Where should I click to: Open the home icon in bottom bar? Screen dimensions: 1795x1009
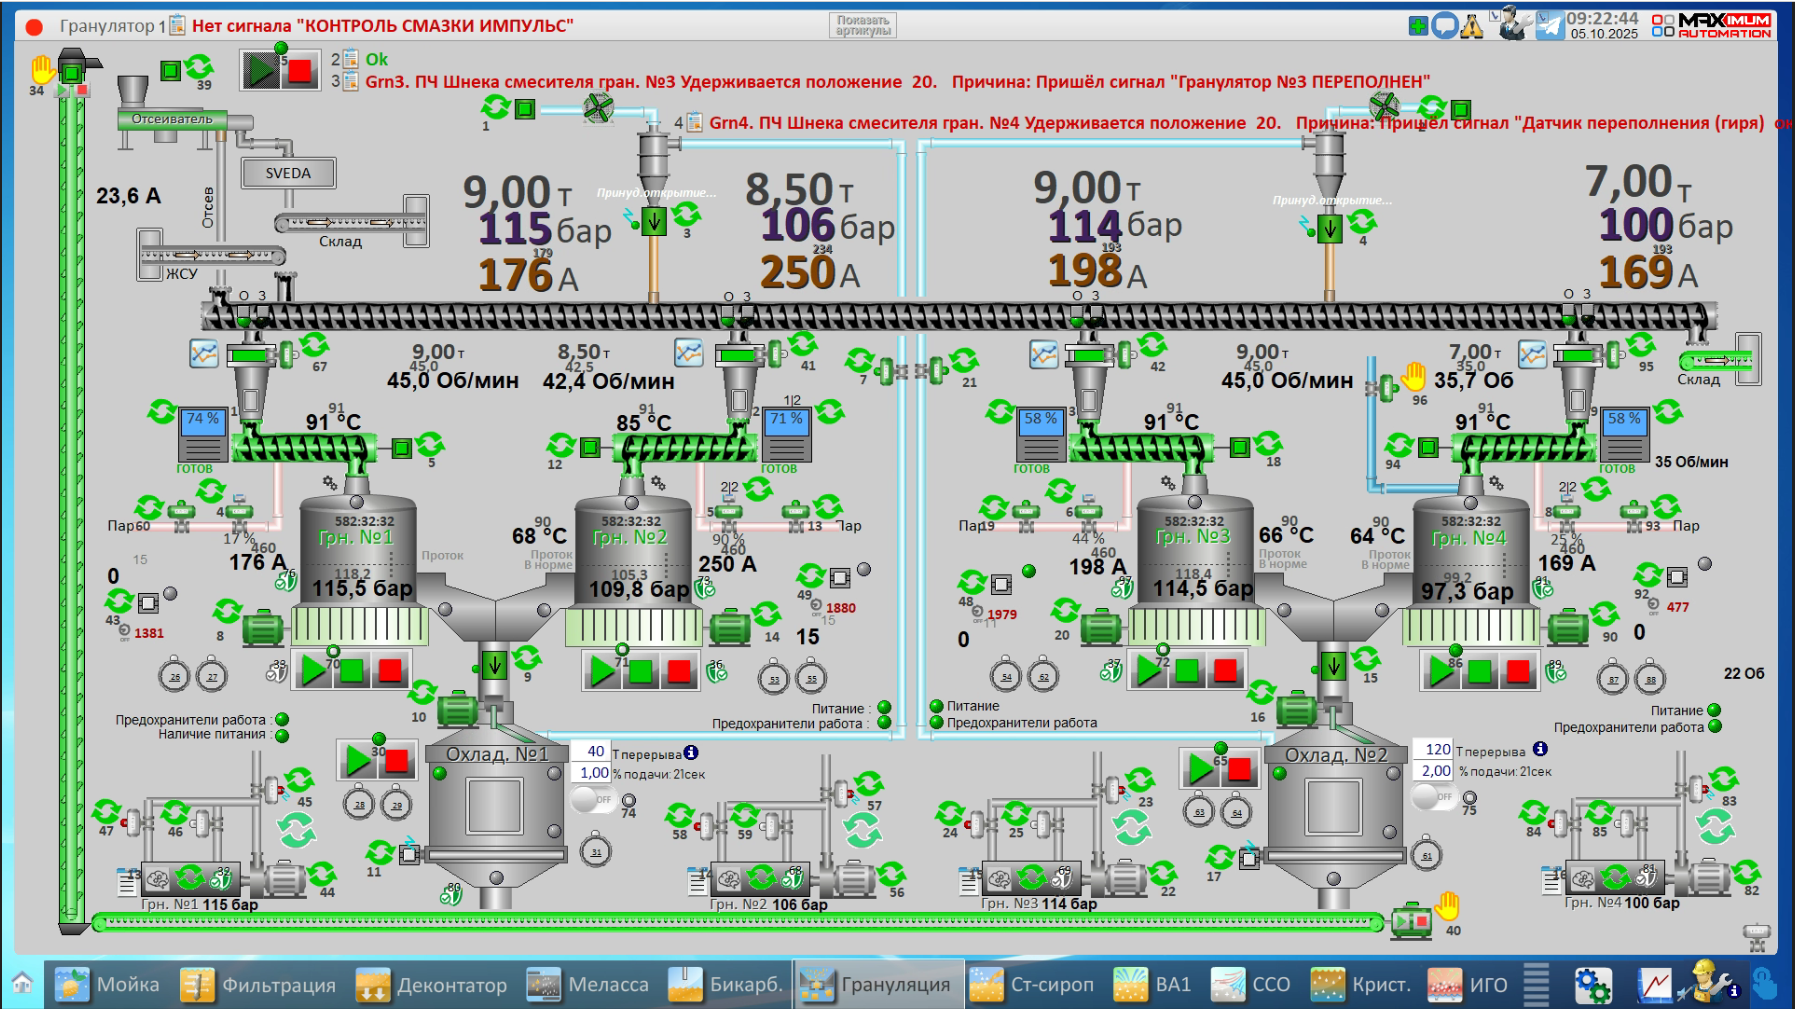pyautogui.click(x=22, y=984)
